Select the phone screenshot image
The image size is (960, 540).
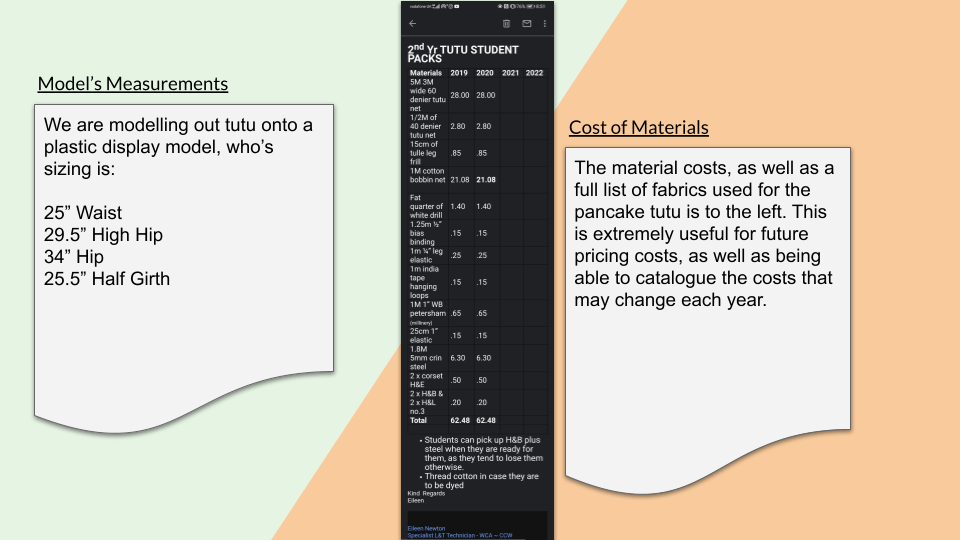pos(477,300)
